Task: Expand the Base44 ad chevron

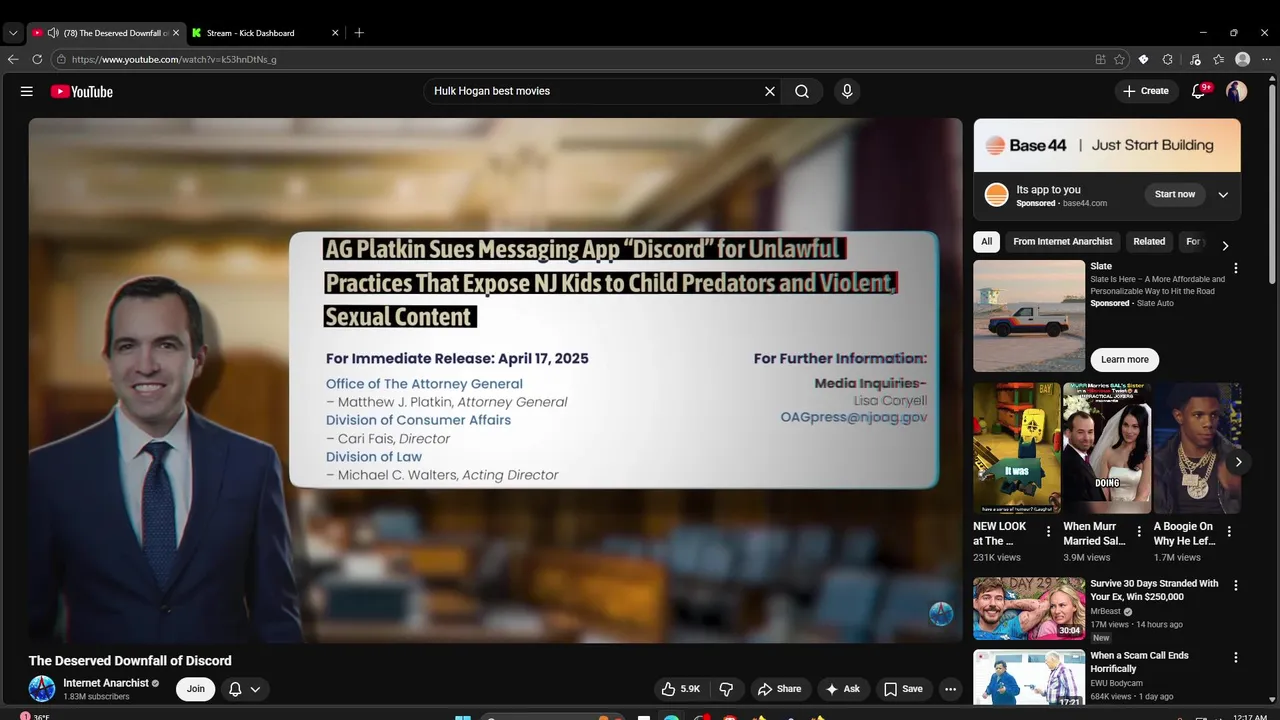Action: point(1223,195)
